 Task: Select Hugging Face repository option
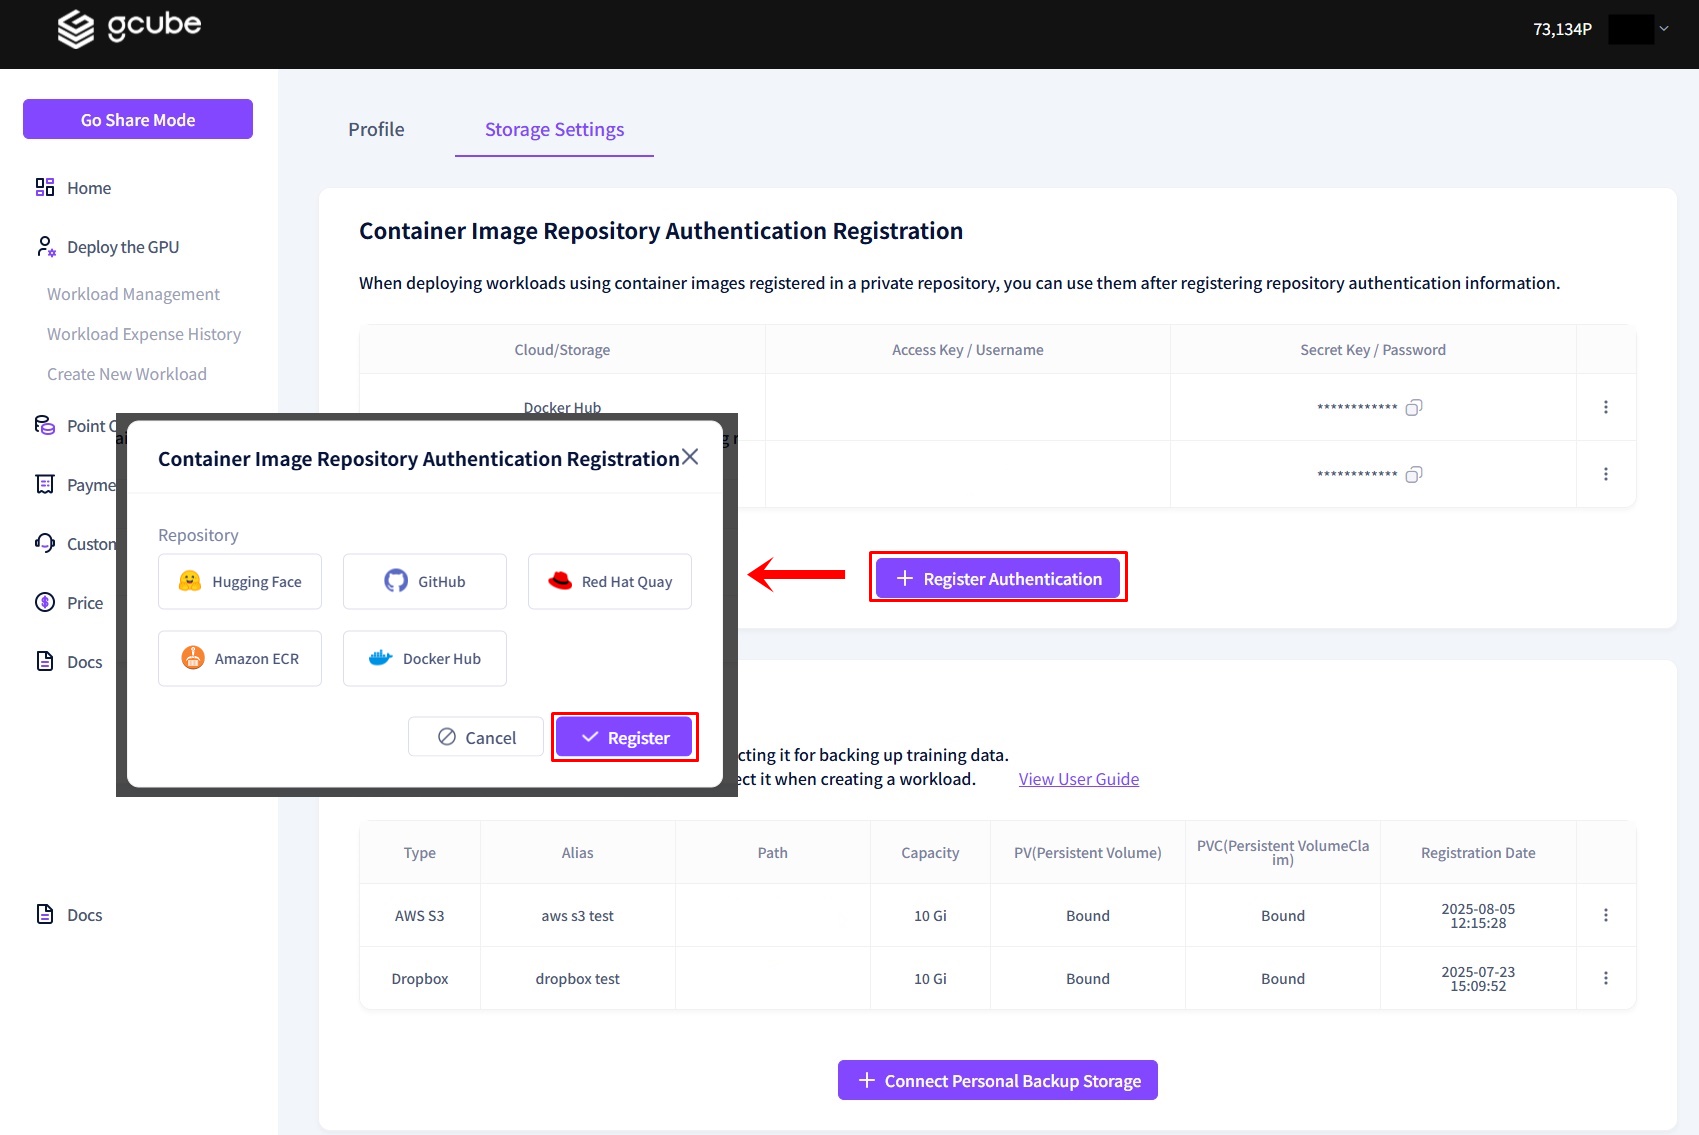click(240, 582)
